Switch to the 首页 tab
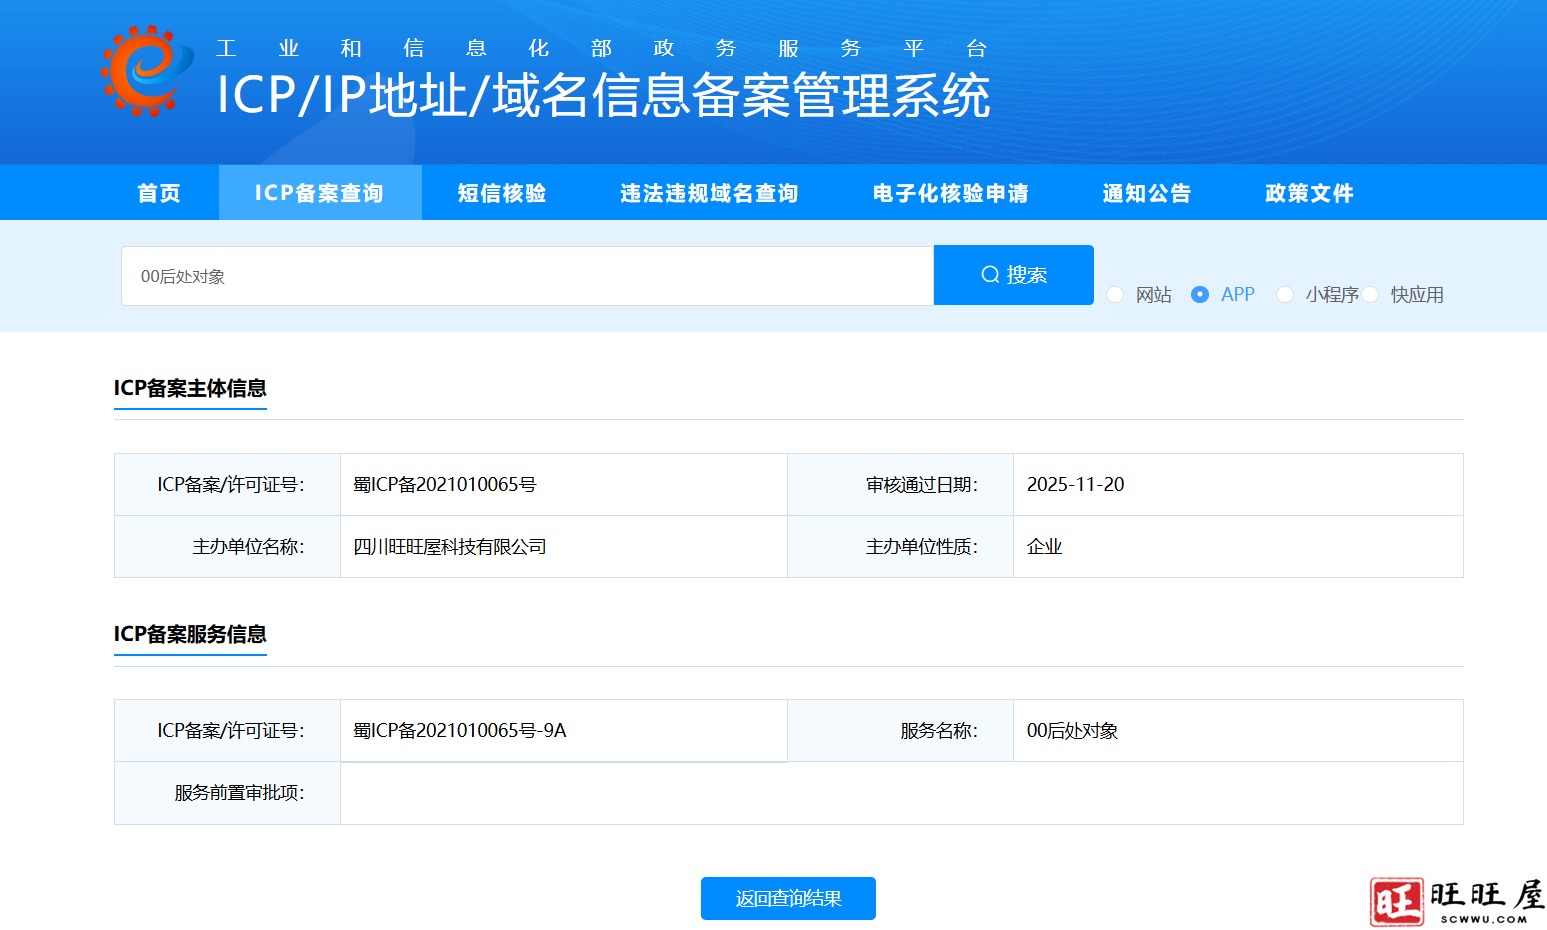Image resolution: width=1547 pixels, height=930 pixels. (x=158, y=192)
